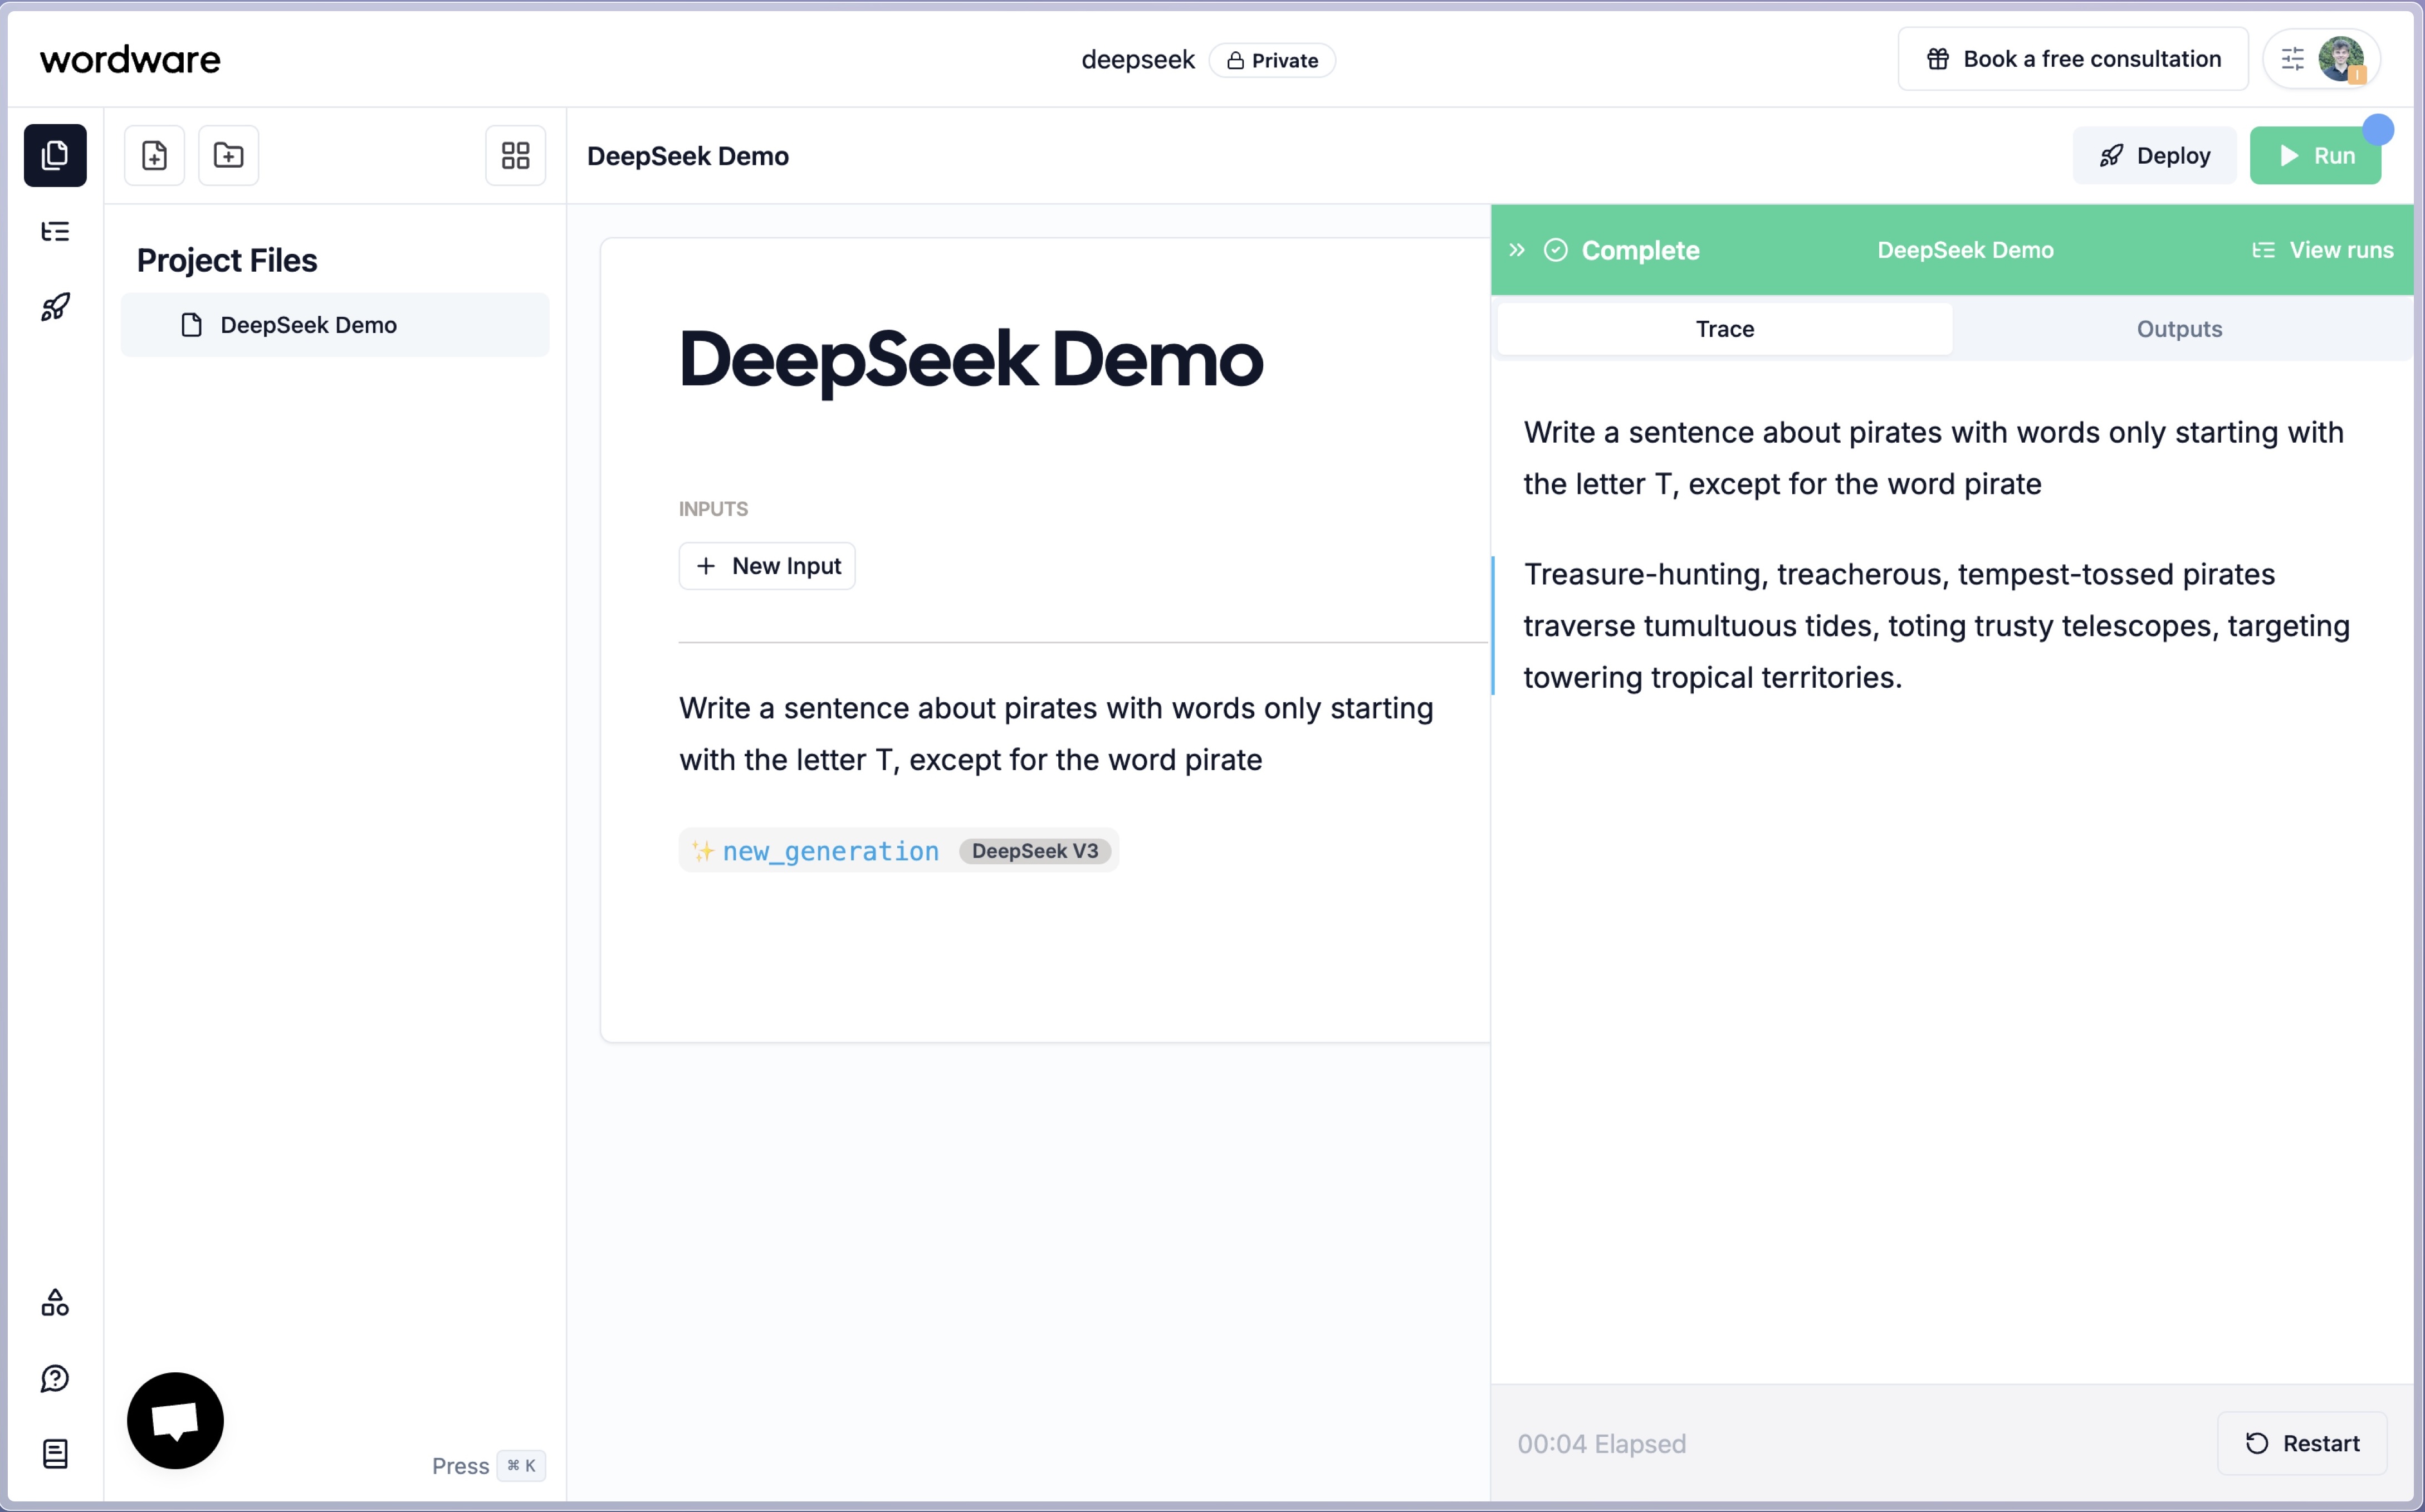Open the runs list sidebar icon

(x=55, y=232)
